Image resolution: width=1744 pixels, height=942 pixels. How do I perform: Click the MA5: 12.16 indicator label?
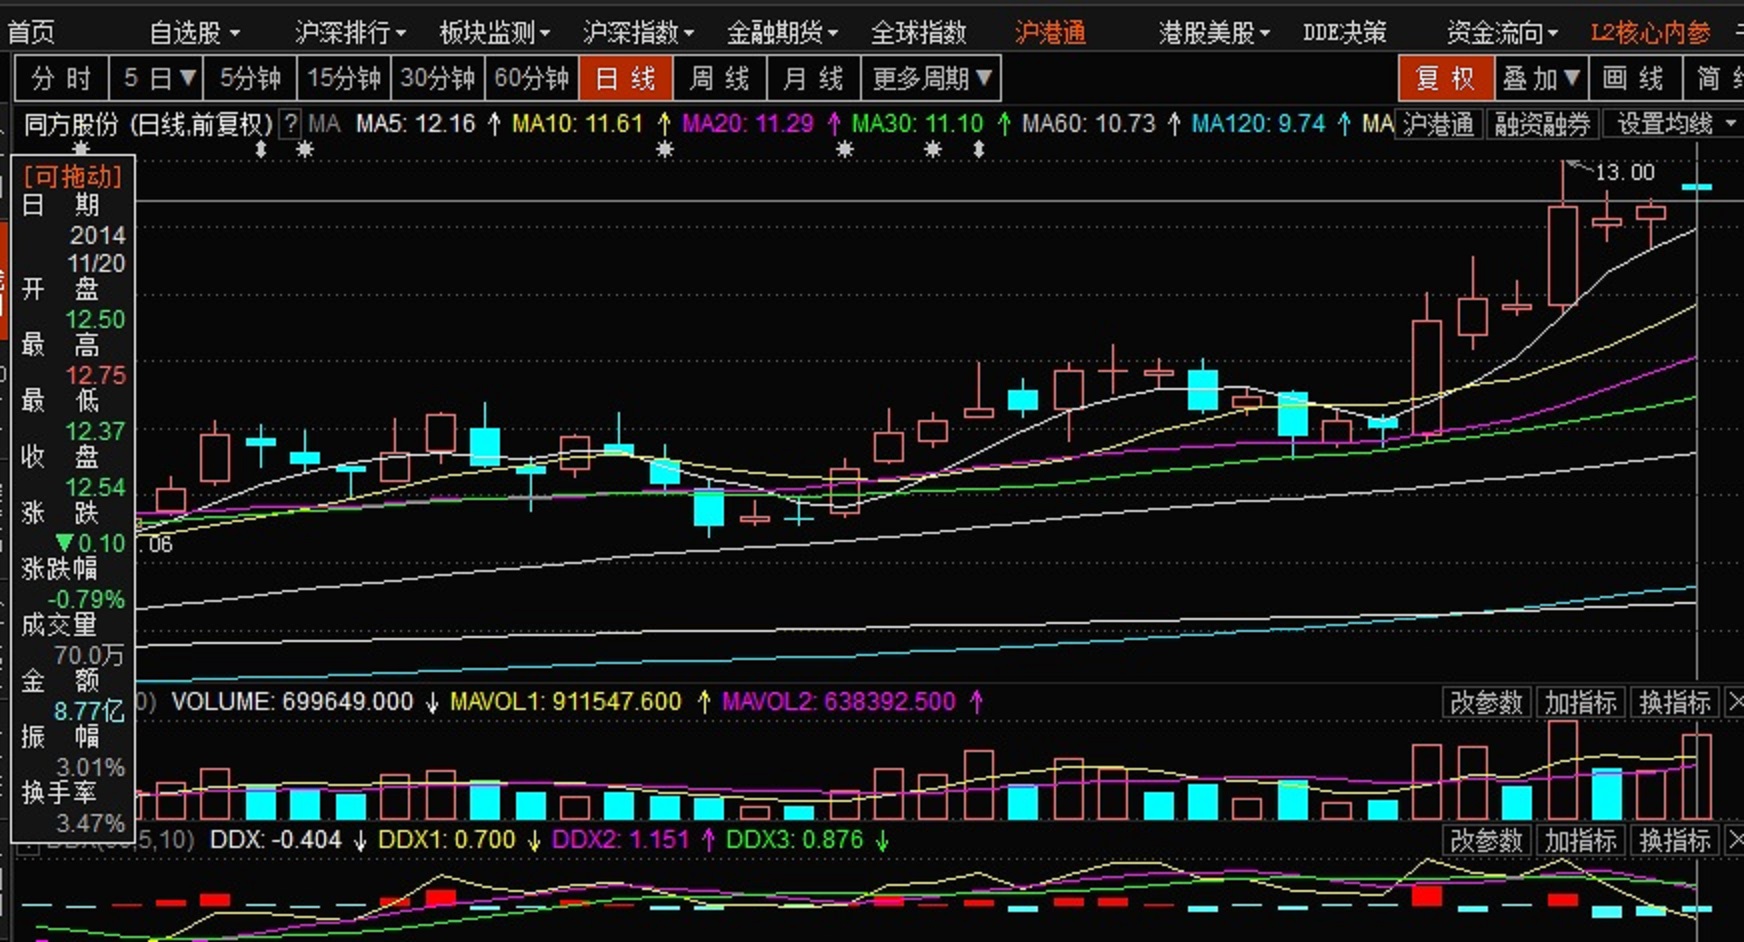(x=416, y=124)
